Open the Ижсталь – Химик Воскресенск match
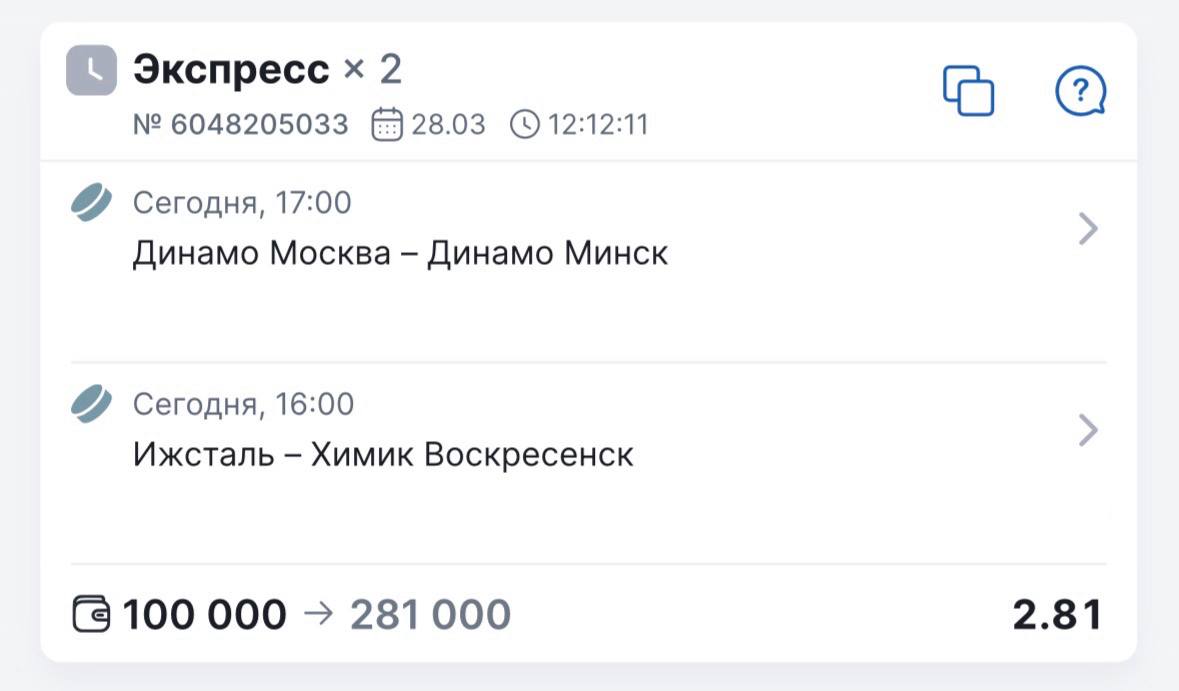The width and height of the screenshot is (1179, 691). click(383, 455)
